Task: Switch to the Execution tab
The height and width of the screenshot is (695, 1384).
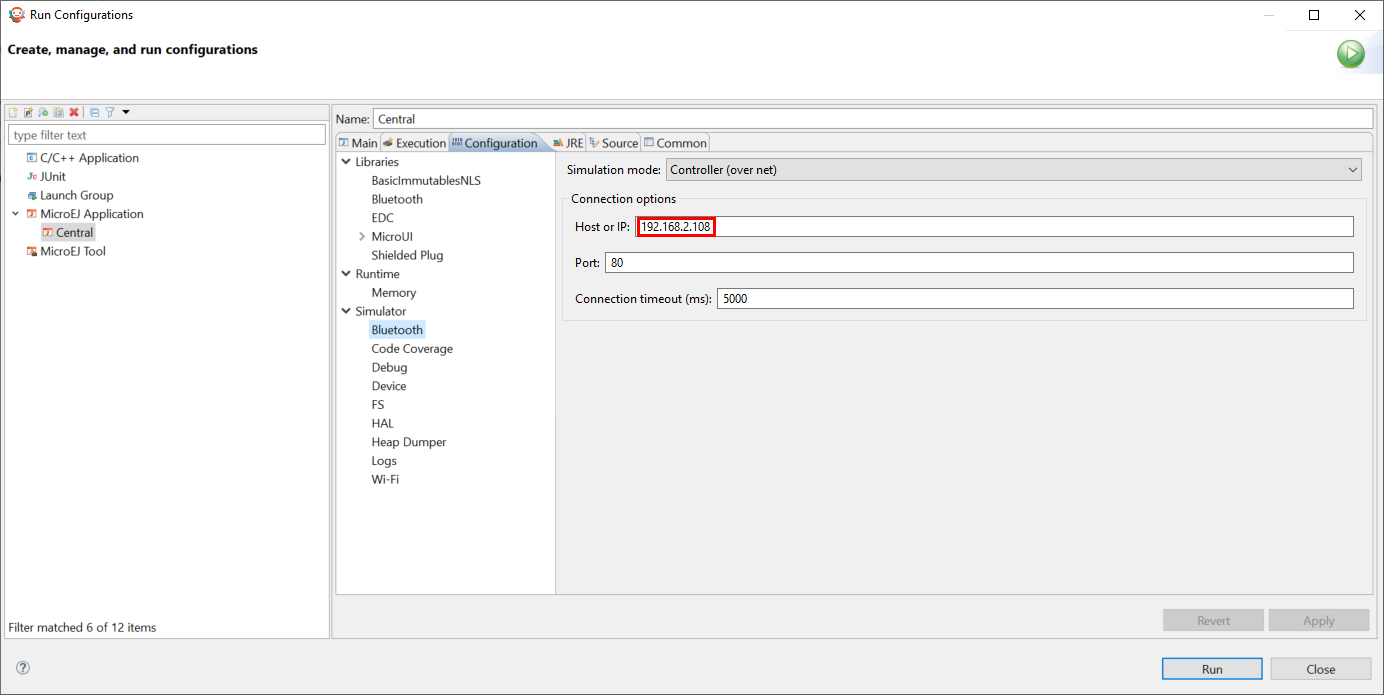Action: click(x=413, y=143)
